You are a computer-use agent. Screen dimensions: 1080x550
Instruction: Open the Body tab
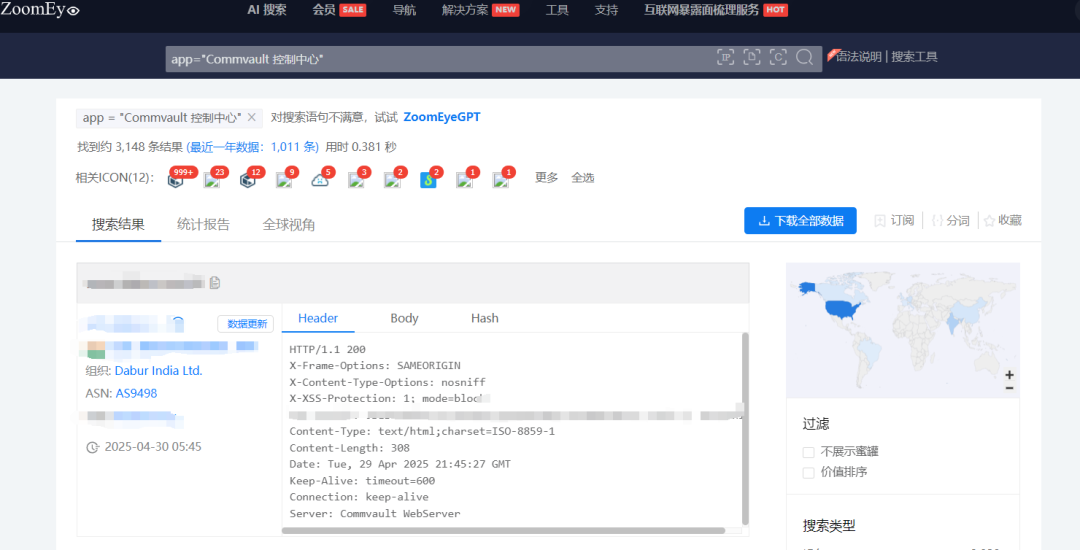pyautogui.click(x=404, y=318)
